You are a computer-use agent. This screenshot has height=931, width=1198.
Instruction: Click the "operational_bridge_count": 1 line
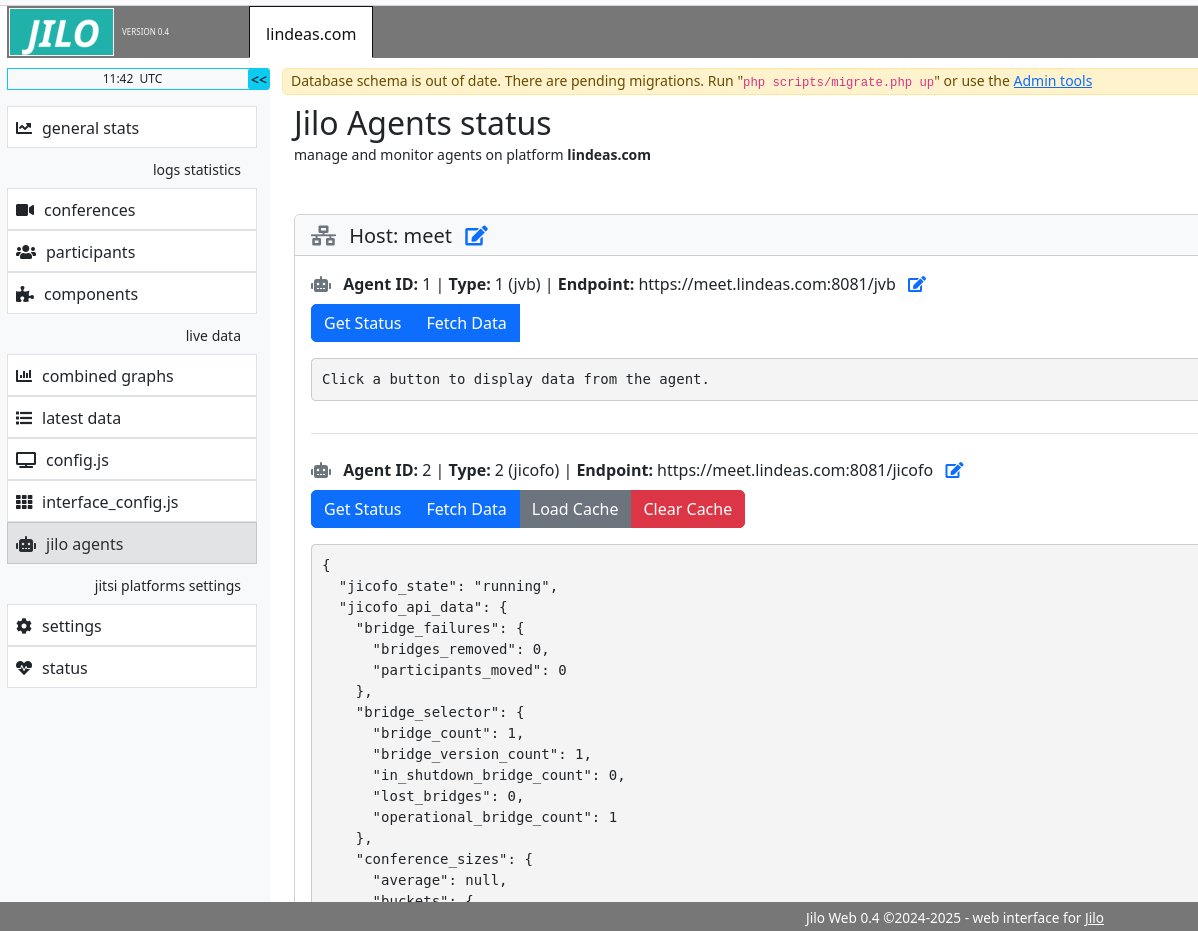click(494, 817)
